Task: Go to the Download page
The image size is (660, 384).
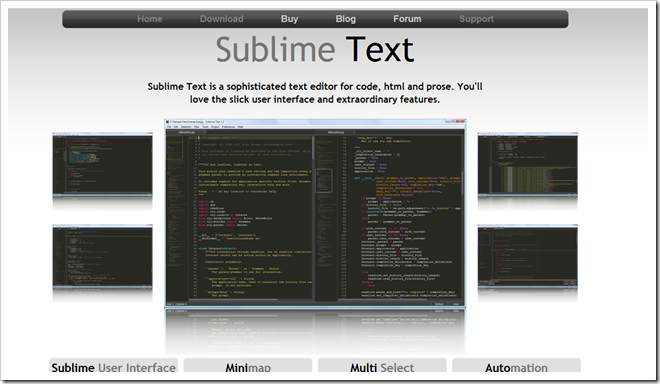Action: pyautogui.click(x=221, y=19)
